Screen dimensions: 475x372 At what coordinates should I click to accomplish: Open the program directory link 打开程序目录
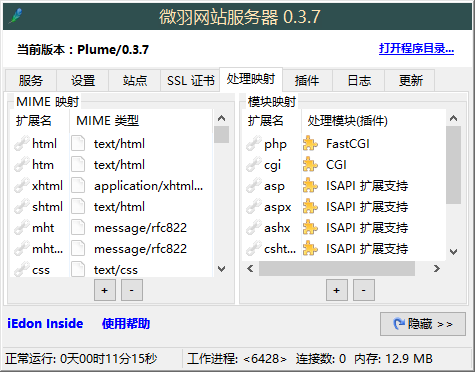coord(416,49)
